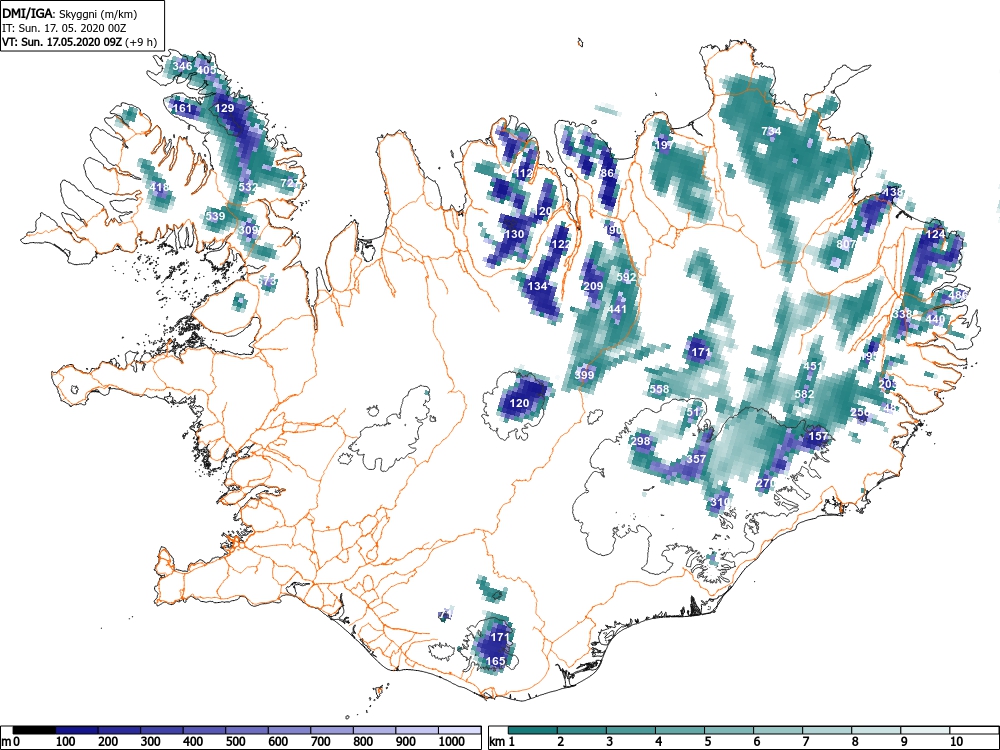Click the lightest swatch between km 9 and 10
This screenshot has height=750, width=1000.
click(x=925, y=730)
